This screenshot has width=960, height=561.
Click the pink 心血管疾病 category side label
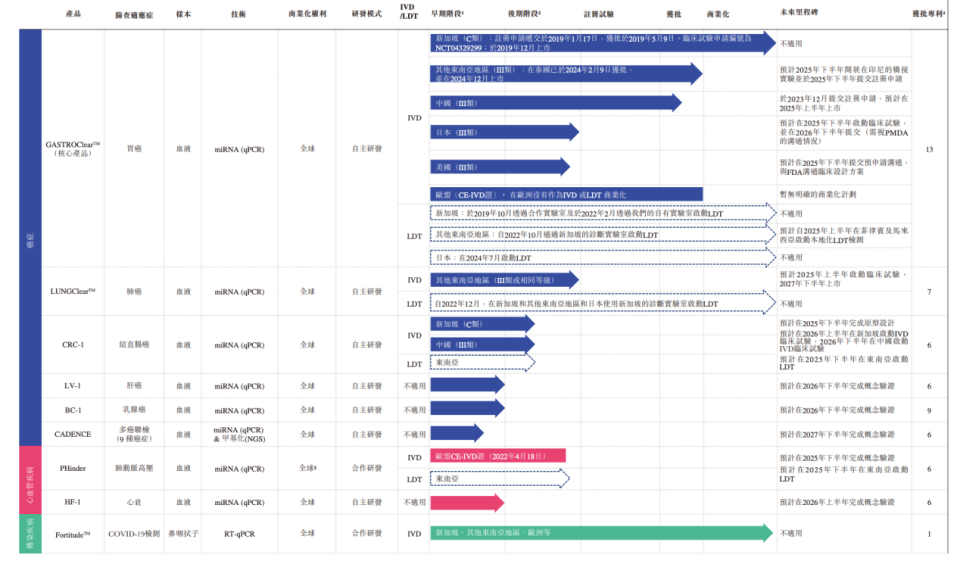[x=31, y=480]
